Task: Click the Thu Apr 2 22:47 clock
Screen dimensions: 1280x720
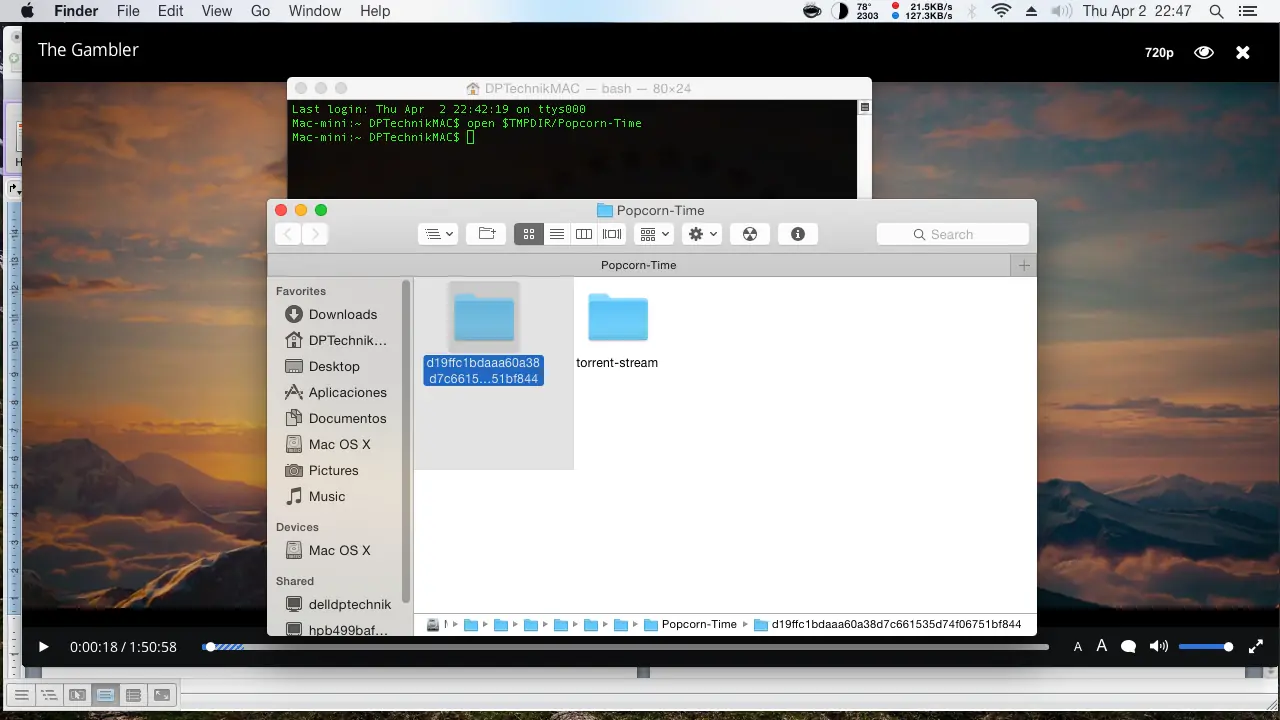Action: pos(1137,11)
